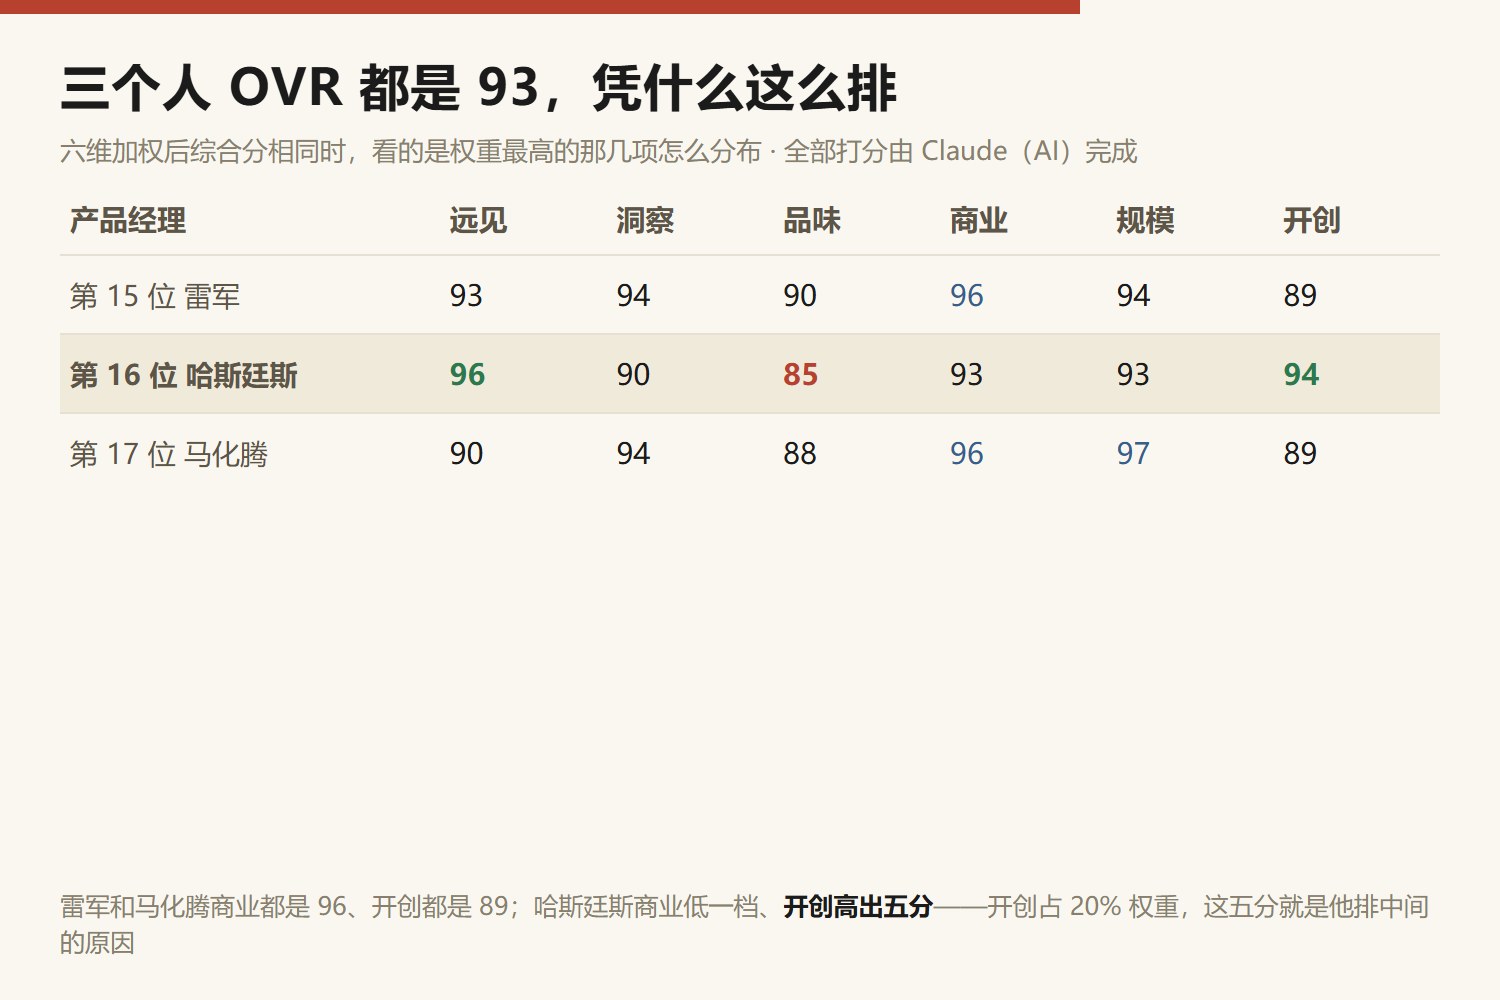This screenshot has width=1500, height=1000.
Task: Click the subtitle mentioning Claude（AI）完成
Action: click(598, 151)
